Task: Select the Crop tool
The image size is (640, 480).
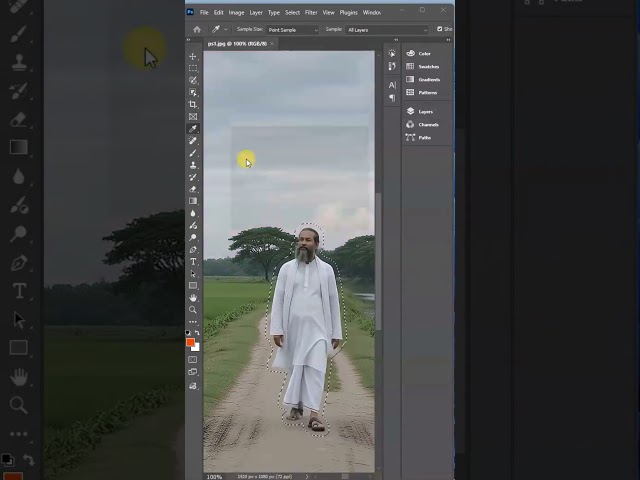Action: (193, 104)
